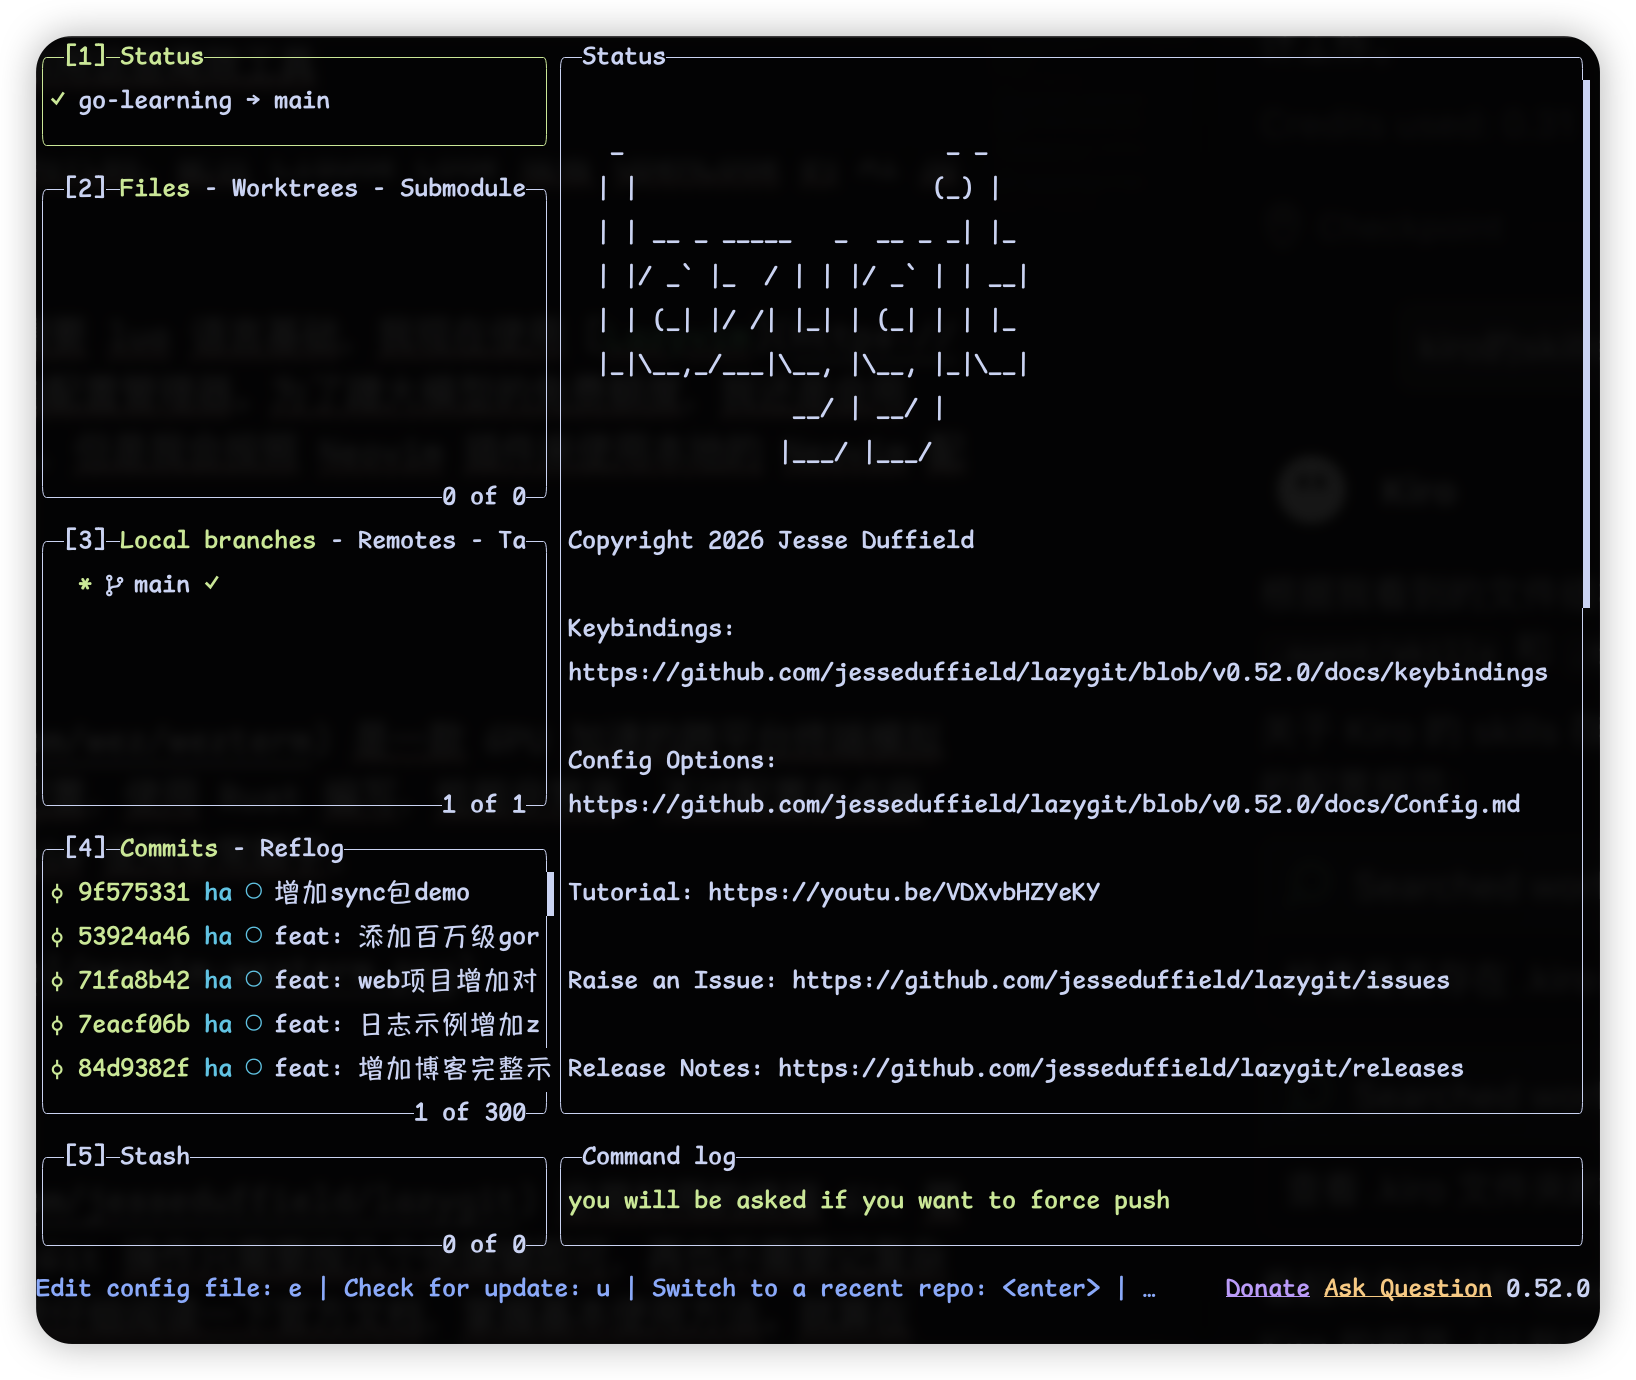Open the lazygit keybindings docs URL
1636x1380 pixels.
(1057, 672)
